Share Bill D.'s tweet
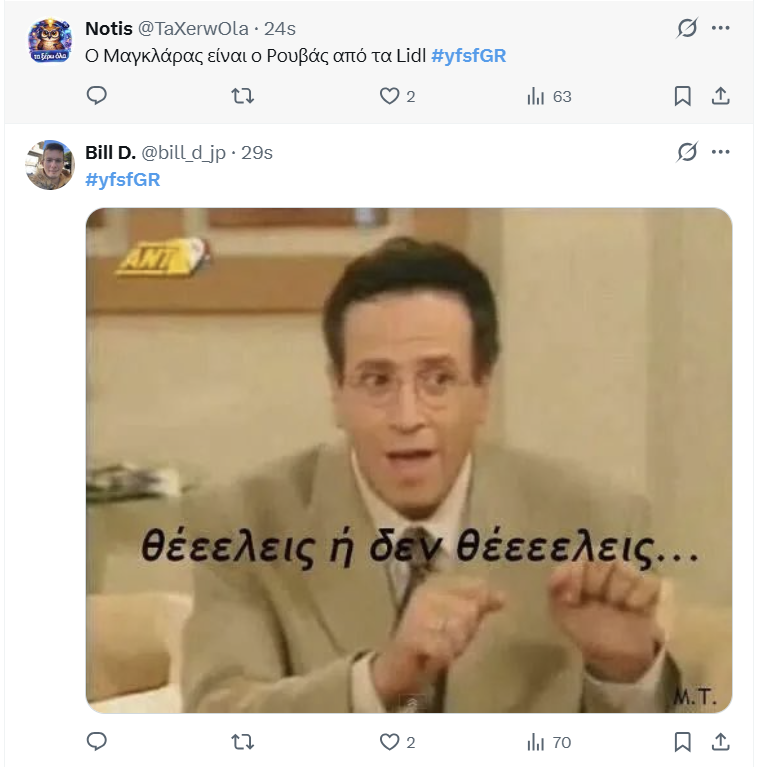 [x=720, y=742]
